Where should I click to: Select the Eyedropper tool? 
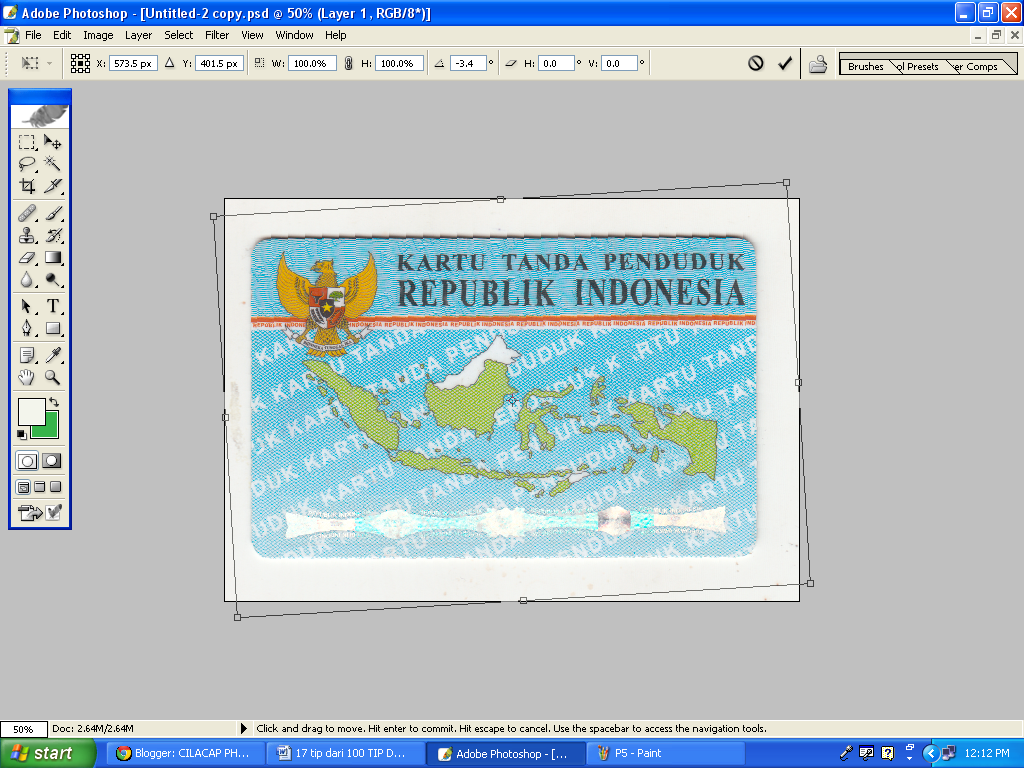coord(52,355)
